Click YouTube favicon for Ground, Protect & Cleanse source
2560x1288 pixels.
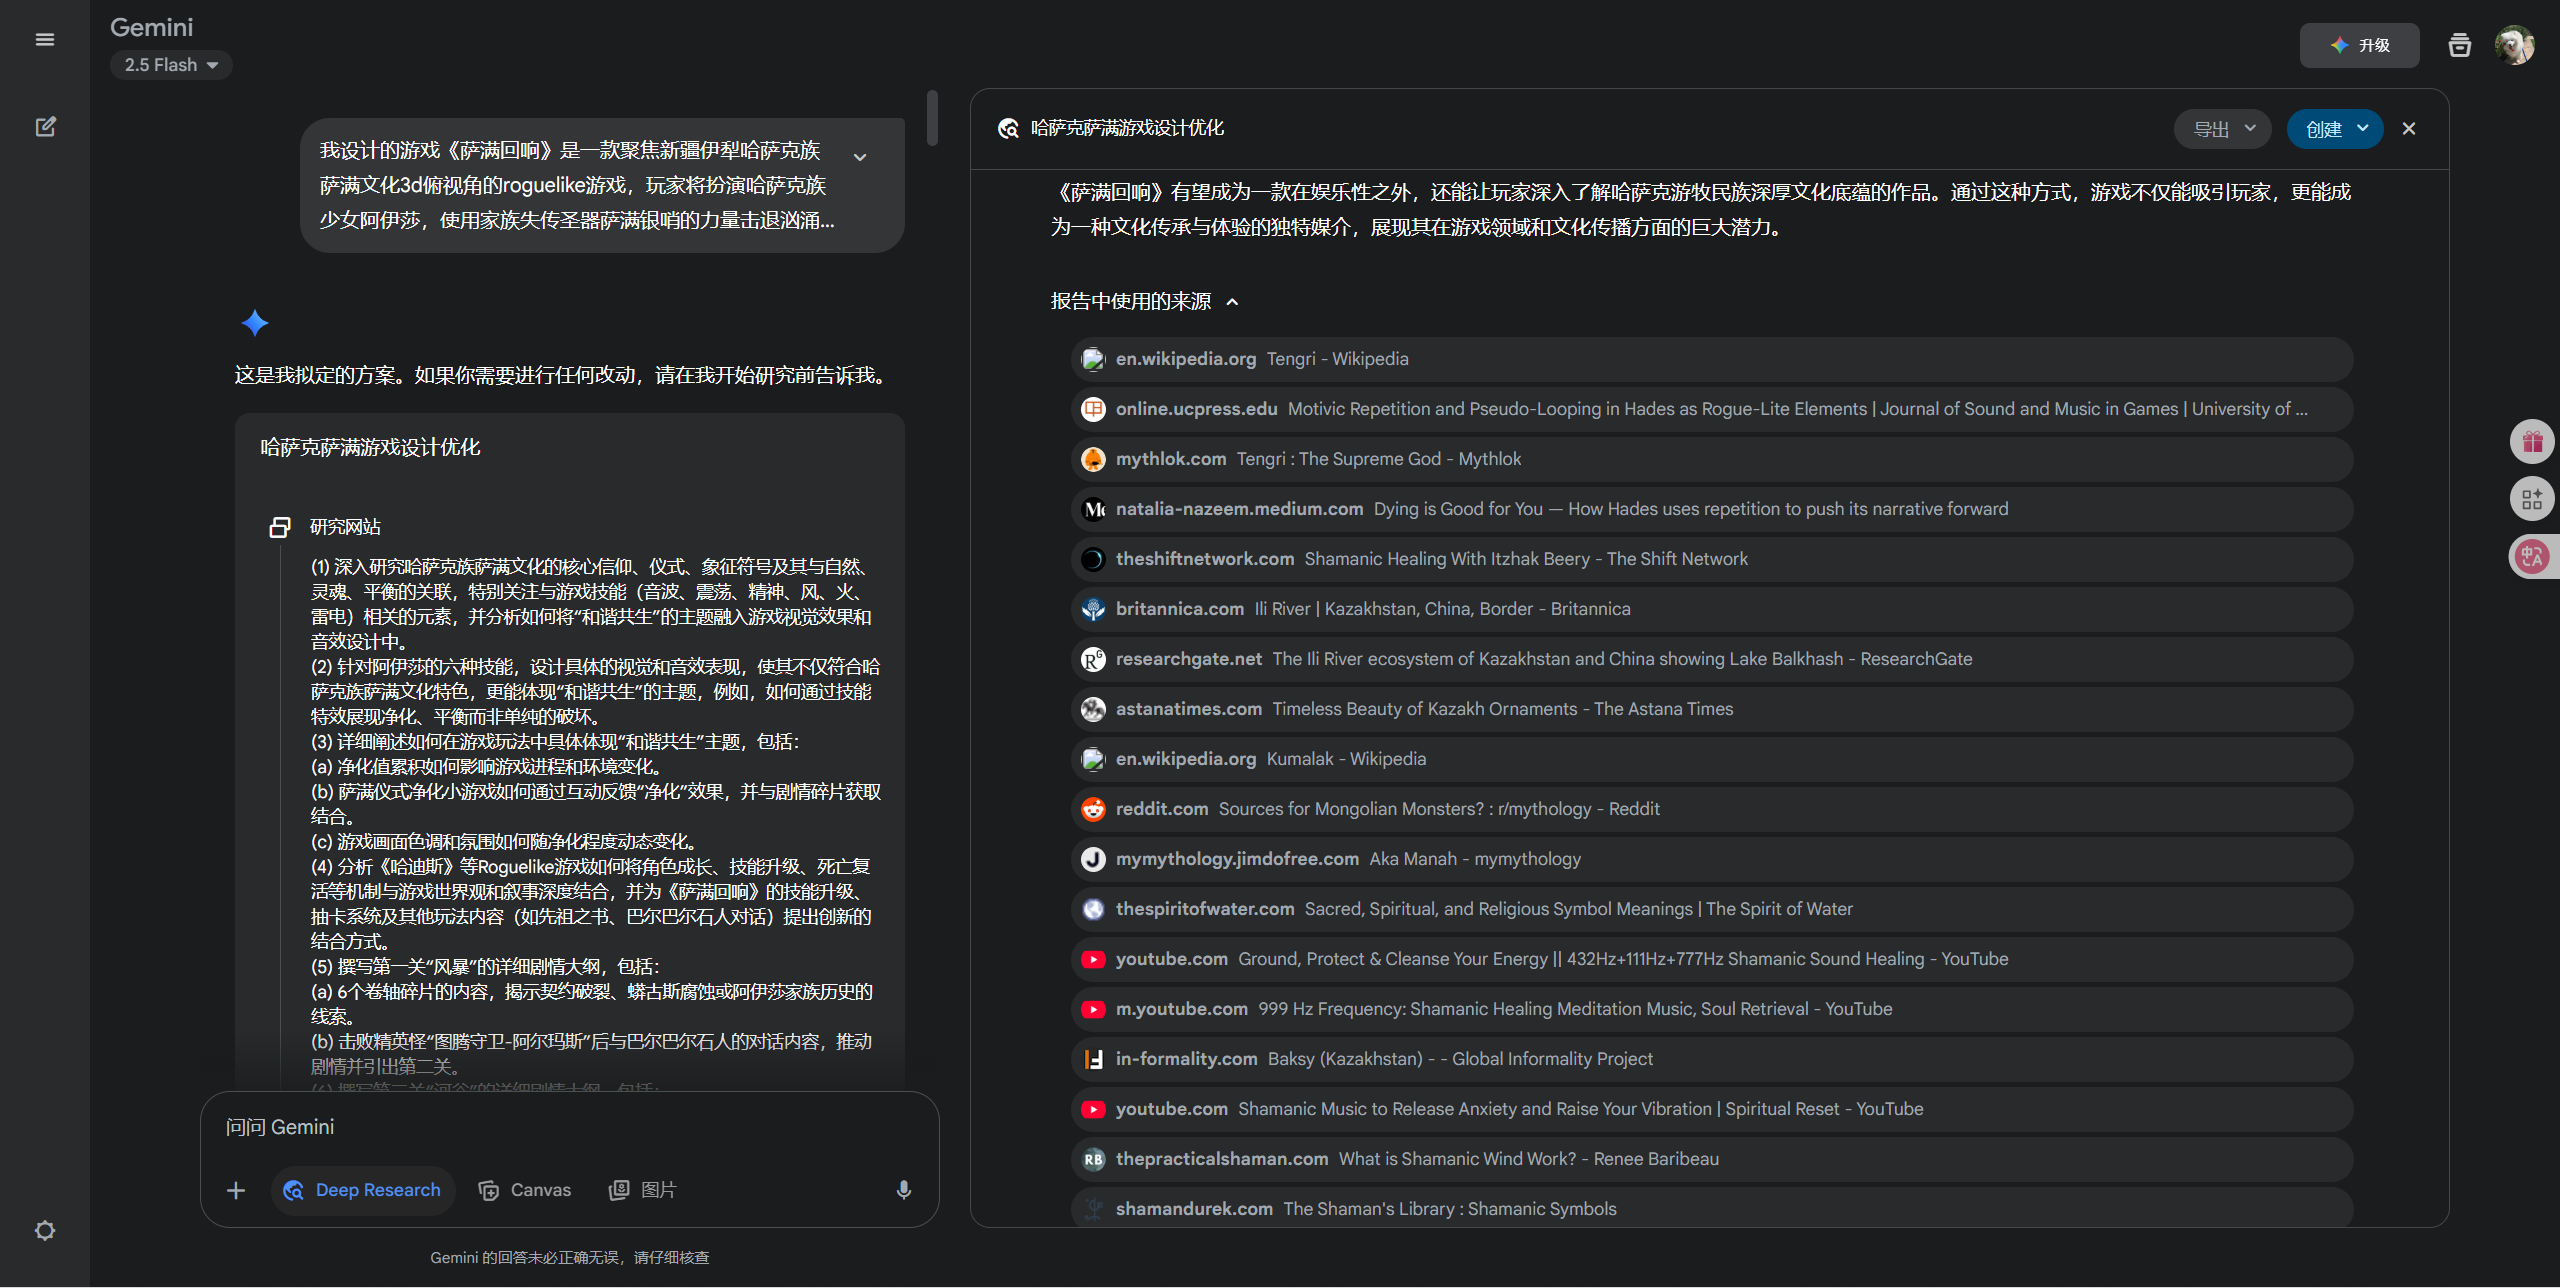point(1093,959)
